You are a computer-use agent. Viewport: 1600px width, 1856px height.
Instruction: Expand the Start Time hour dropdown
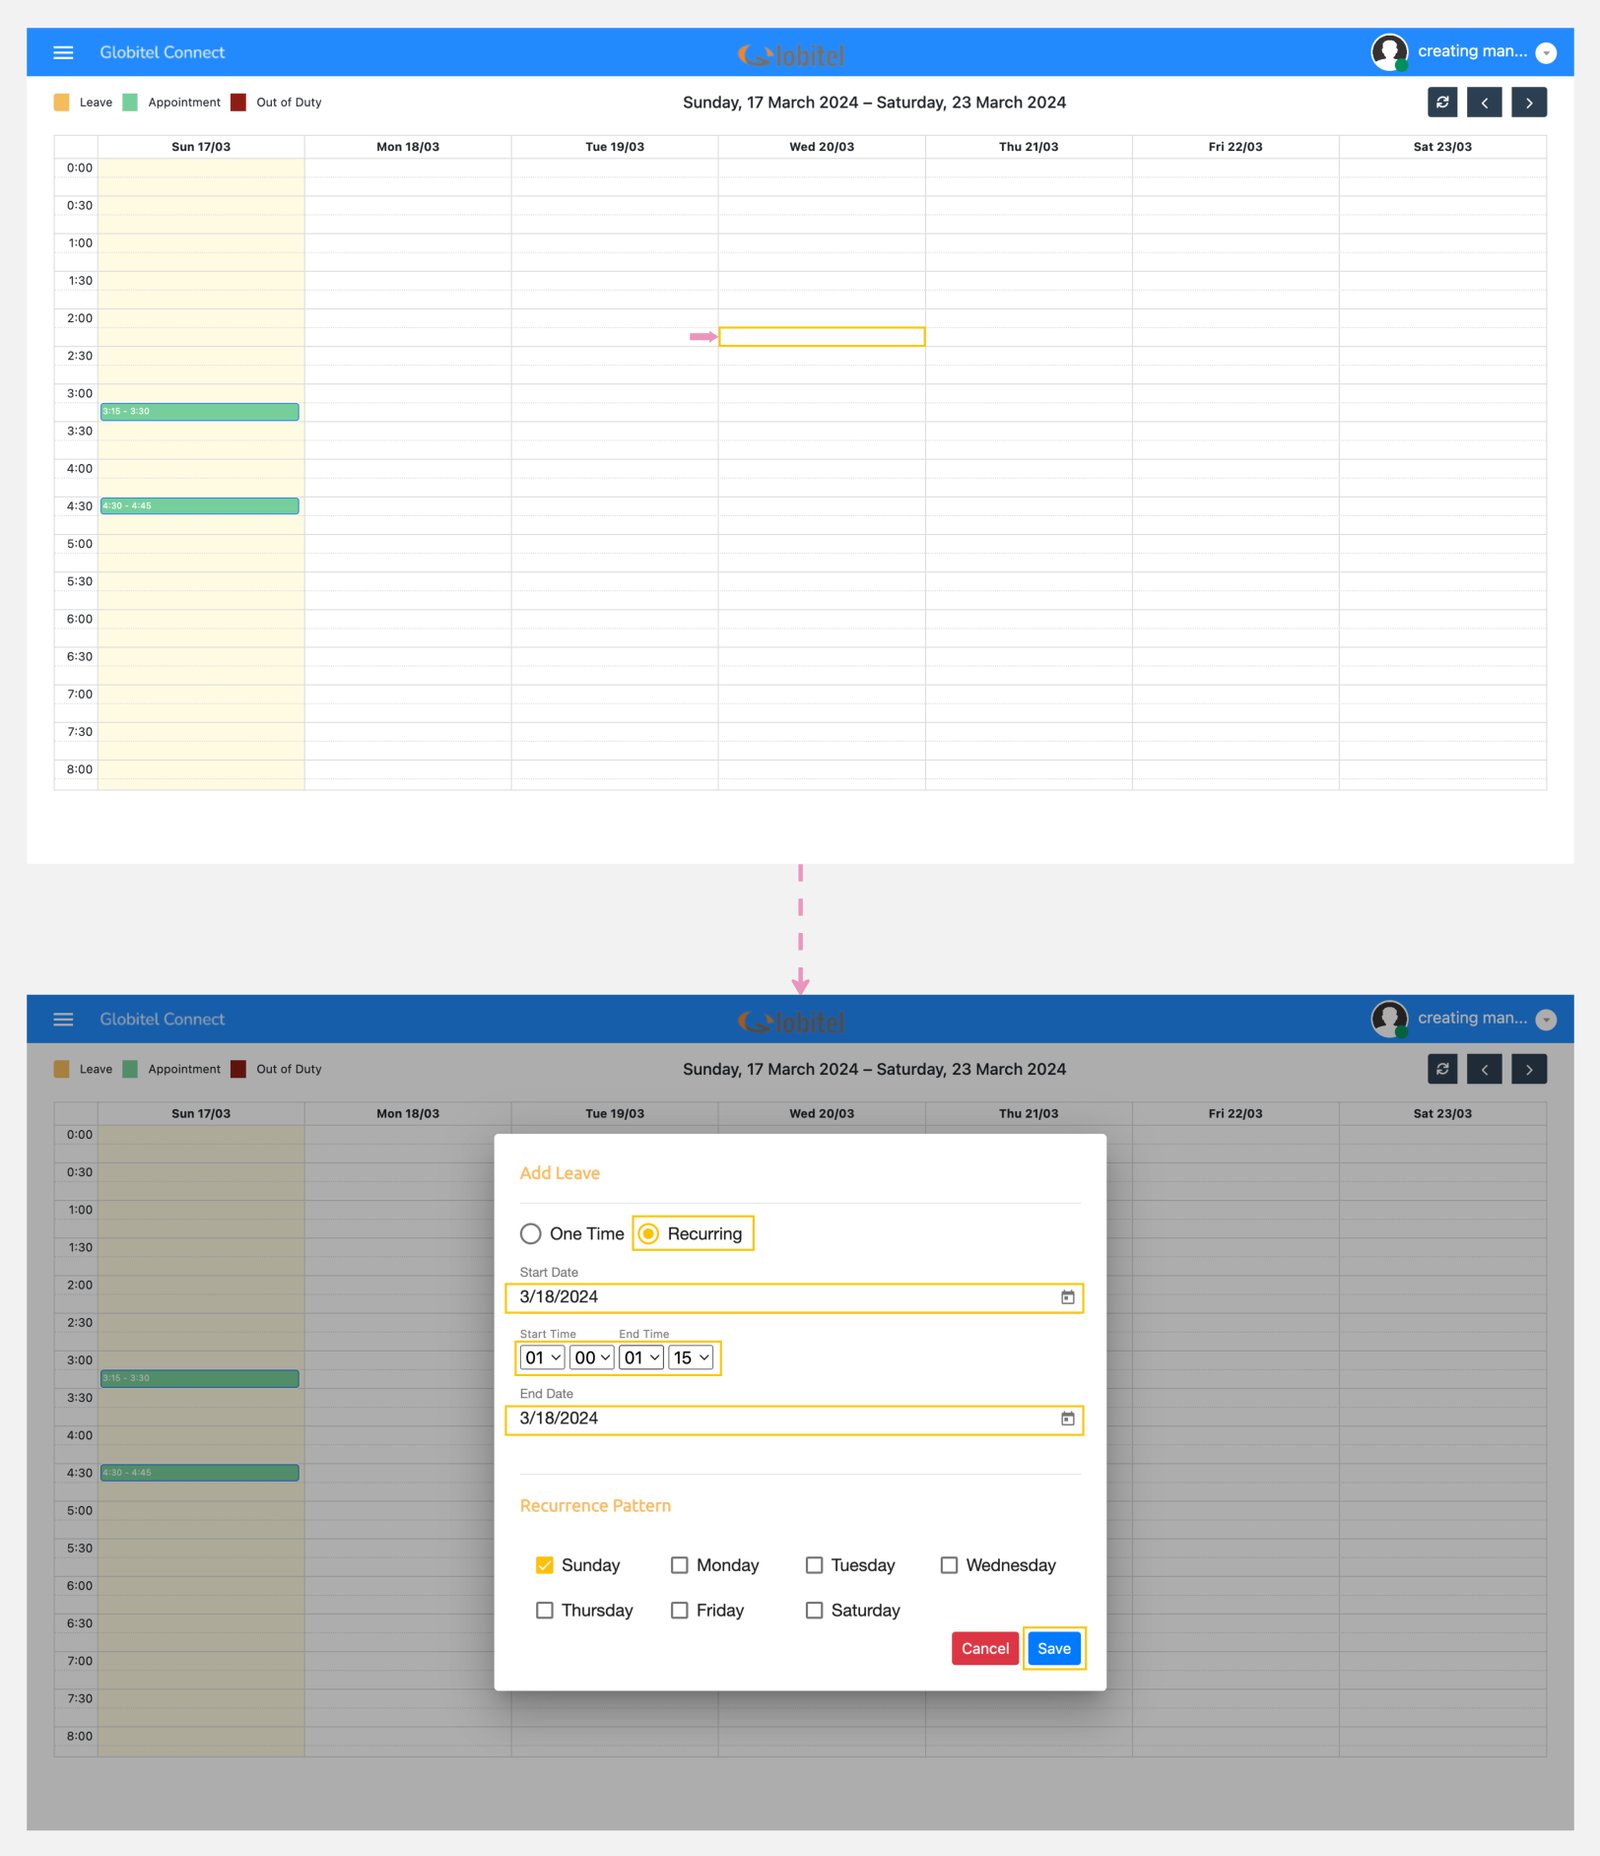click(x=542, y=1358)
